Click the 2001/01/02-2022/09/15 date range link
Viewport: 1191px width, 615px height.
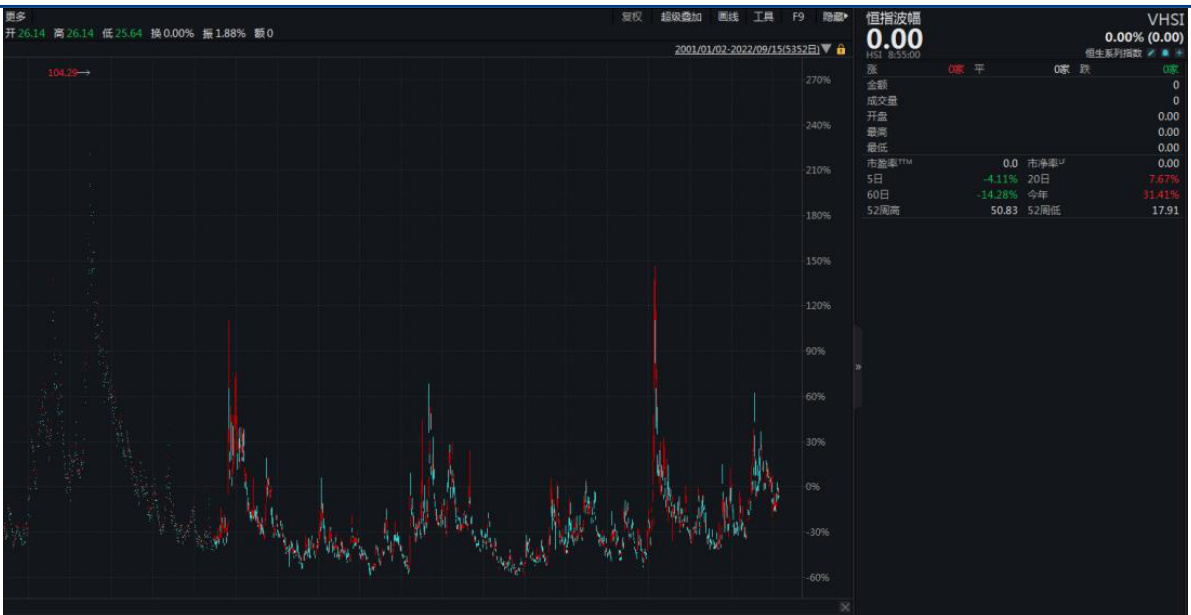click(746, 49)
